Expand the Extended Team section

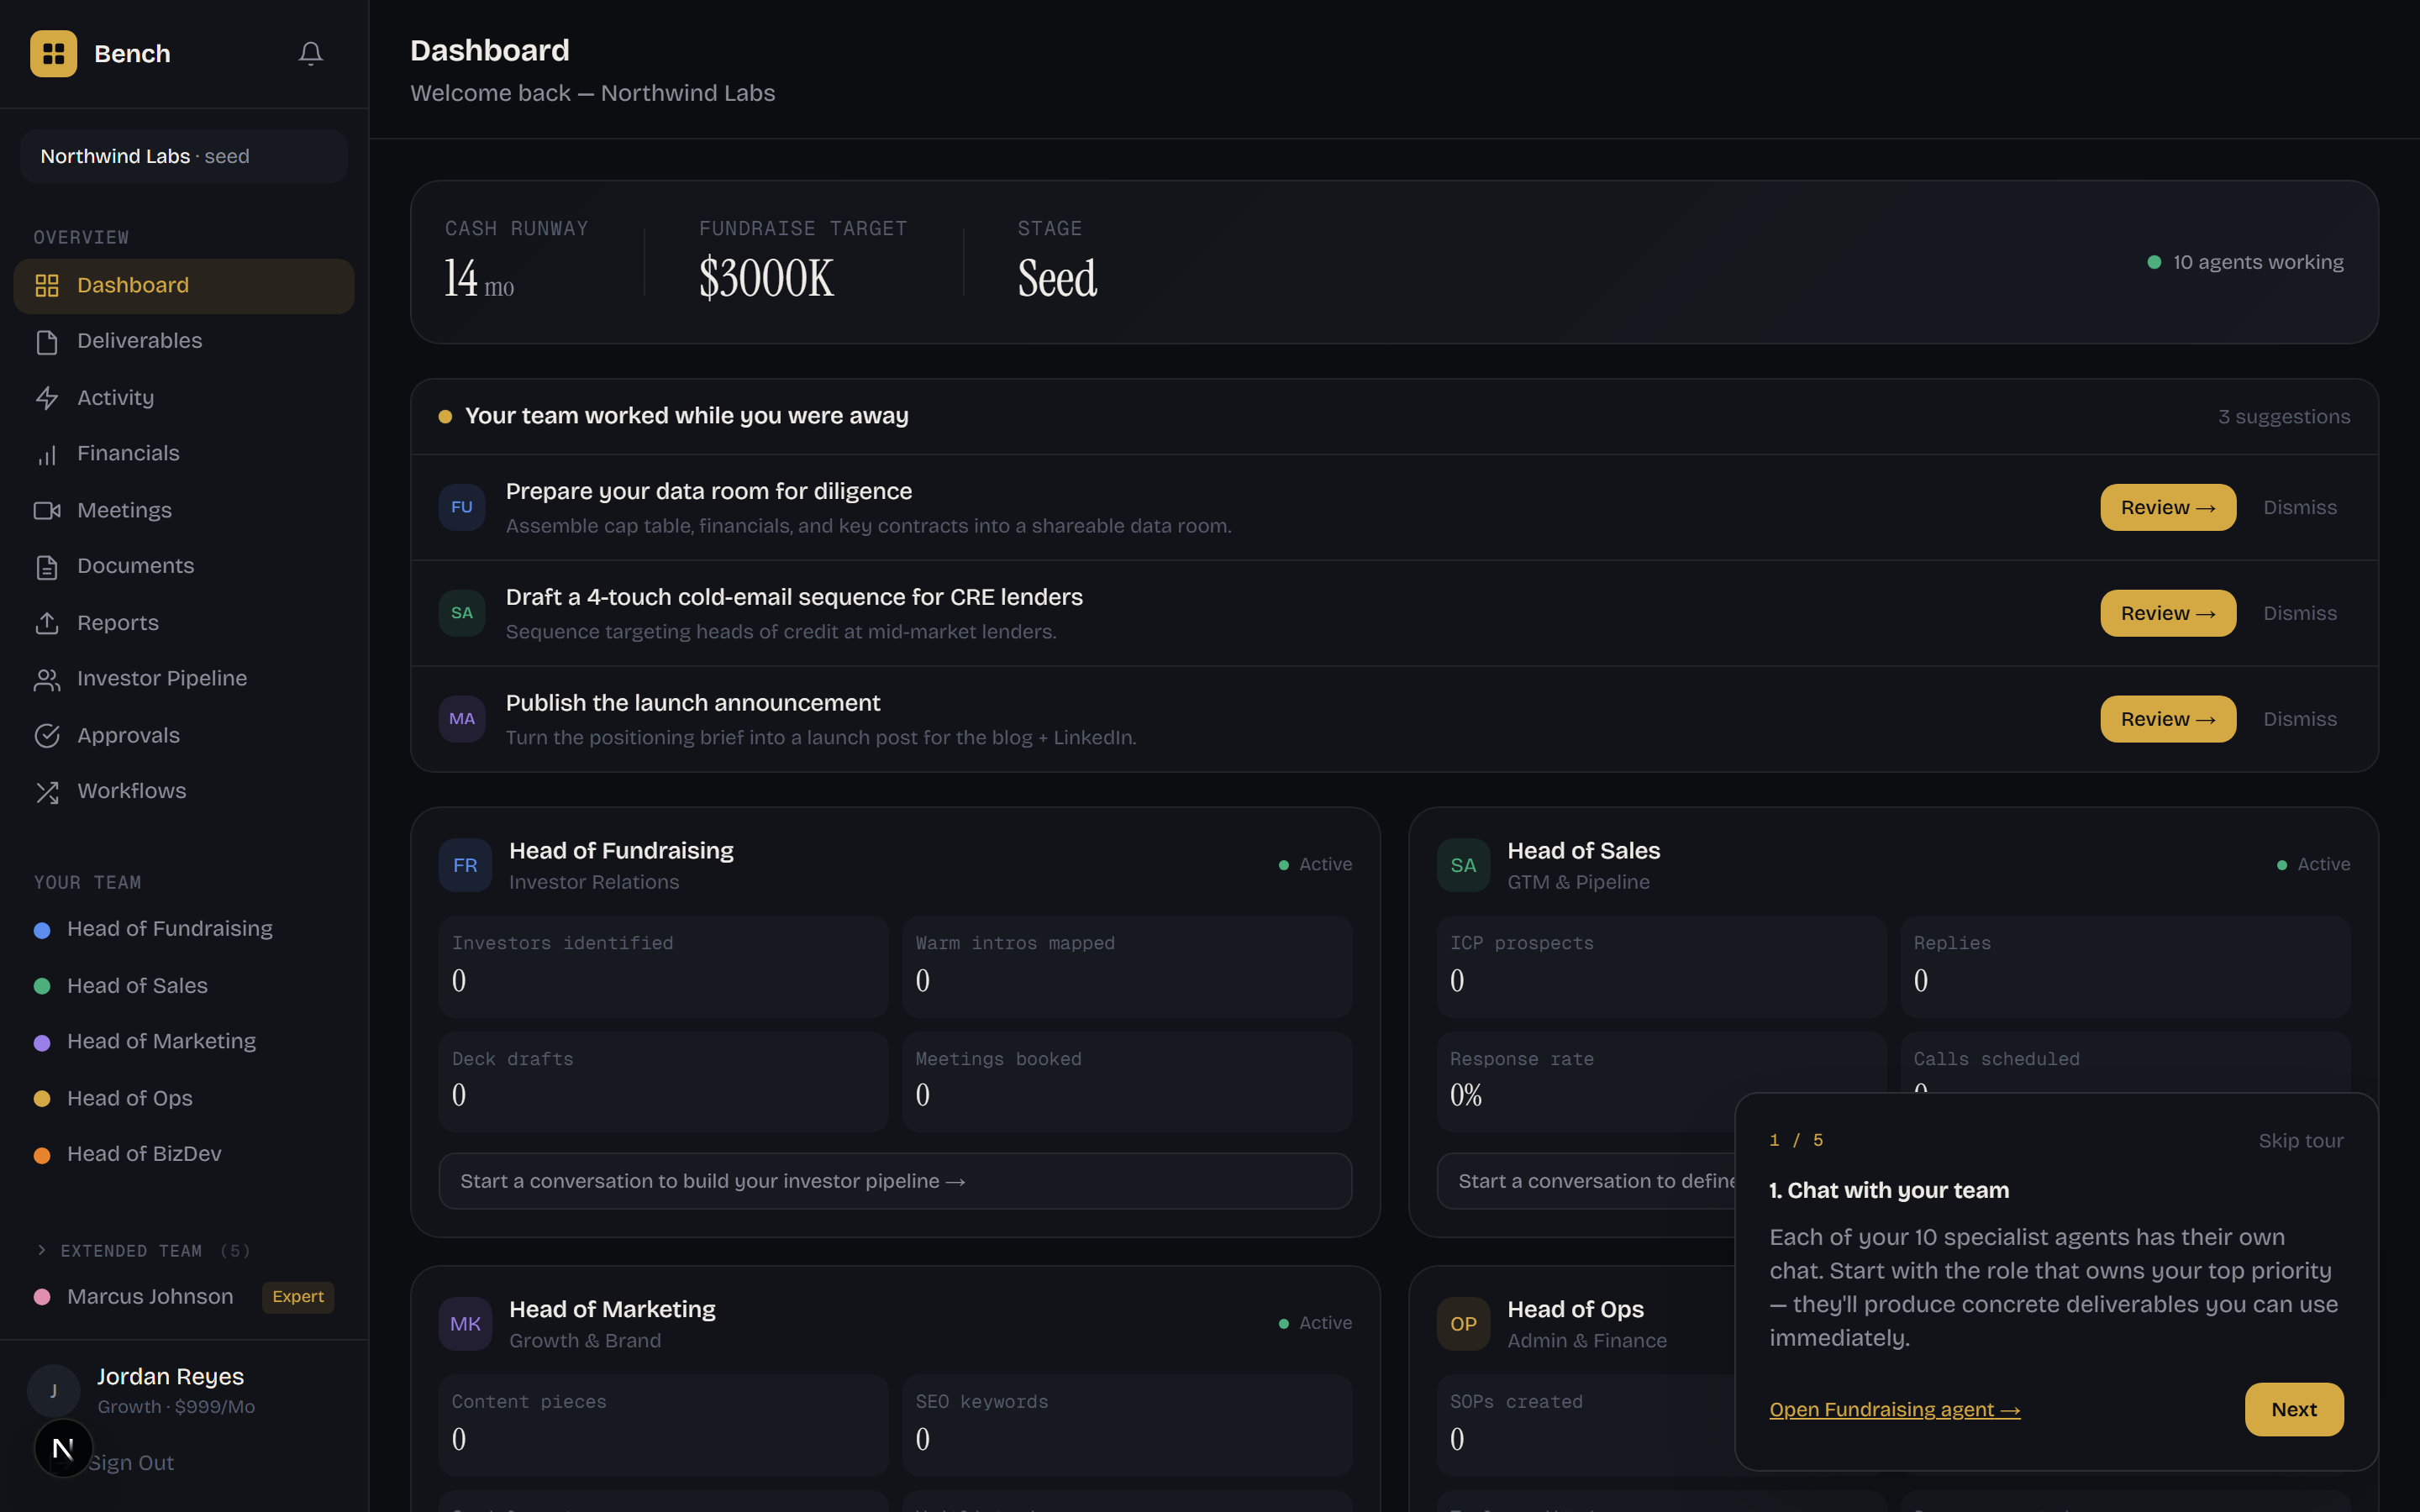click(142, 1251)
